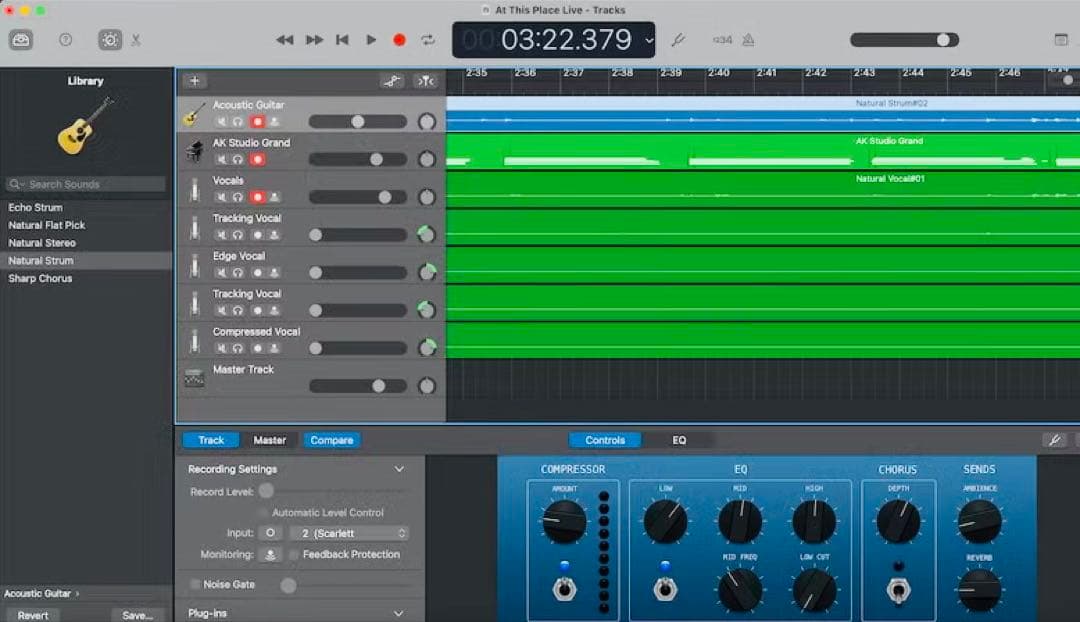The height and width of the screenshot is (622, 1080).
Task: Open Quick Help with the question mark icon
Action: (x=65, y=40)
